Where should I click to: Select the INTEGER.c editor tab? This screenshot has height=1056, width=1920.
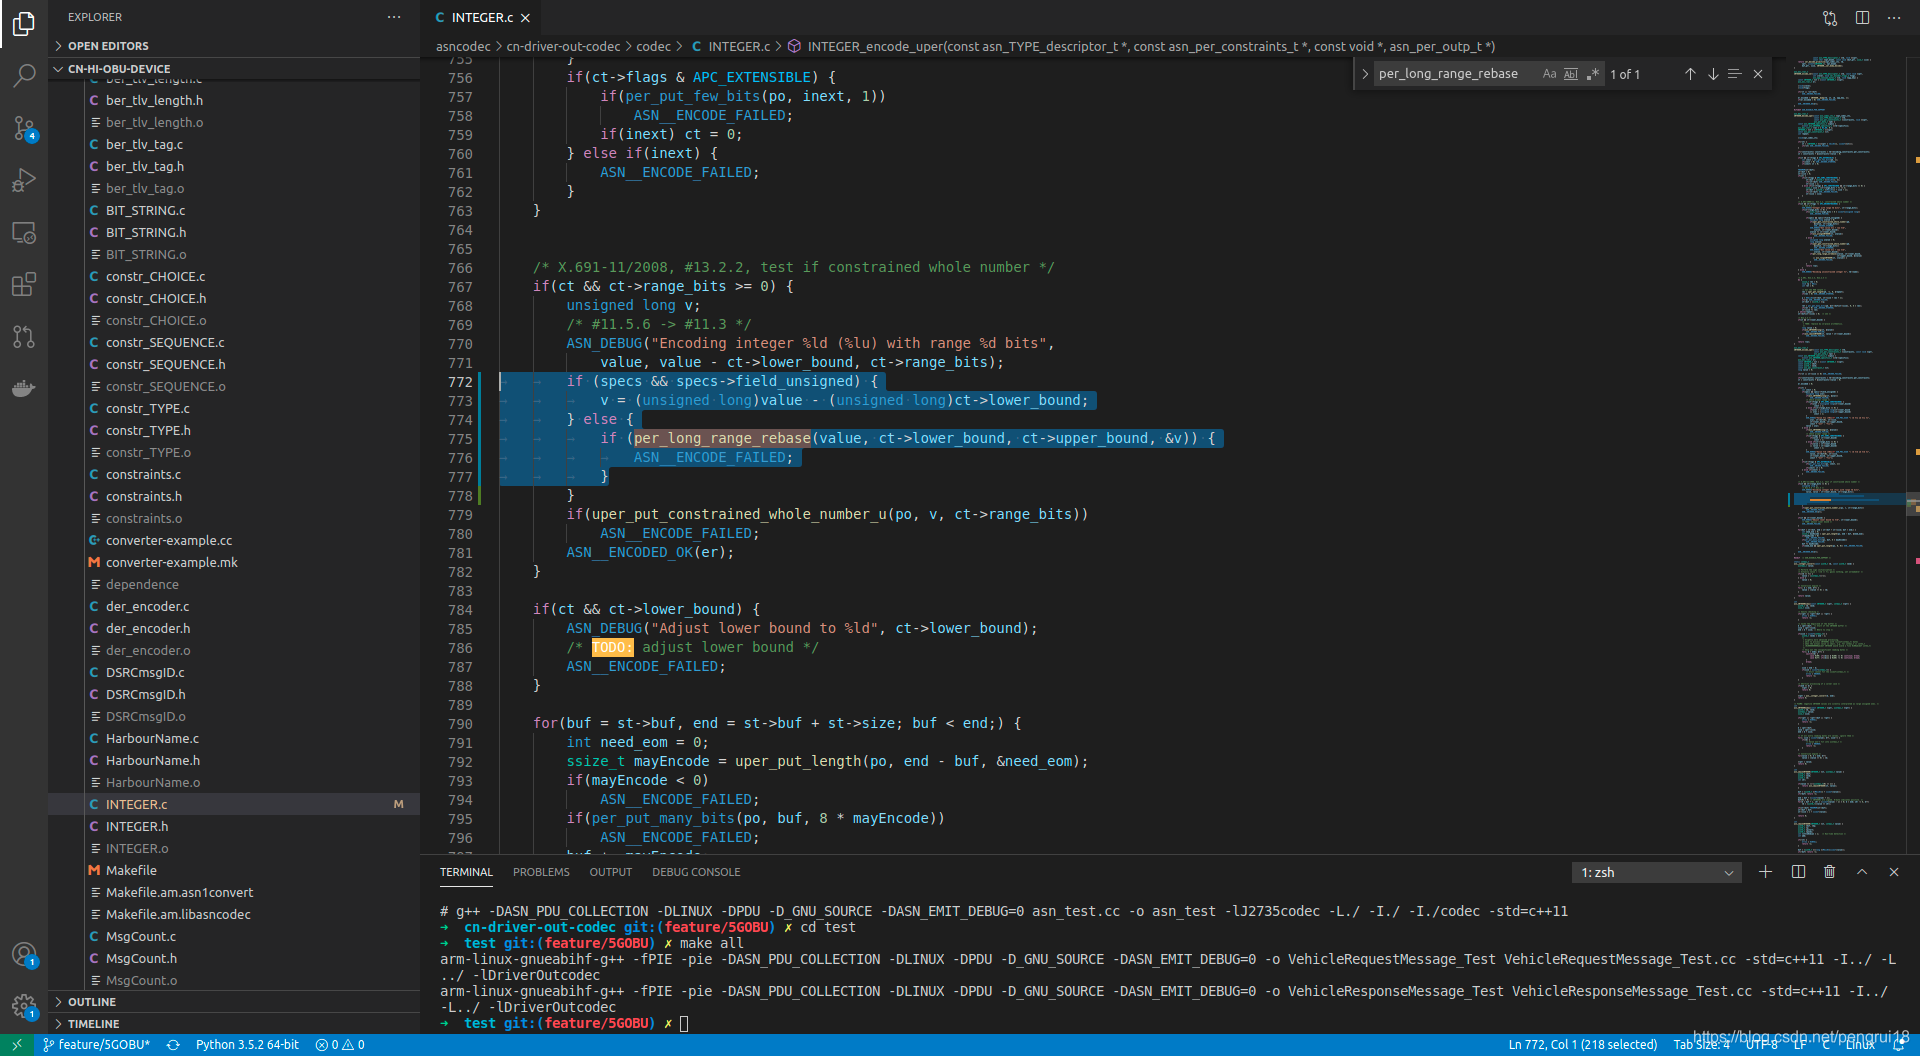(482, 18)
